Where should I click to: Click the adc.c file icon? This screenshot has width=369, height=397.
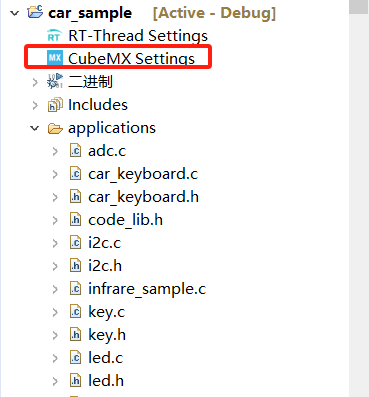(x=75, y=151)
